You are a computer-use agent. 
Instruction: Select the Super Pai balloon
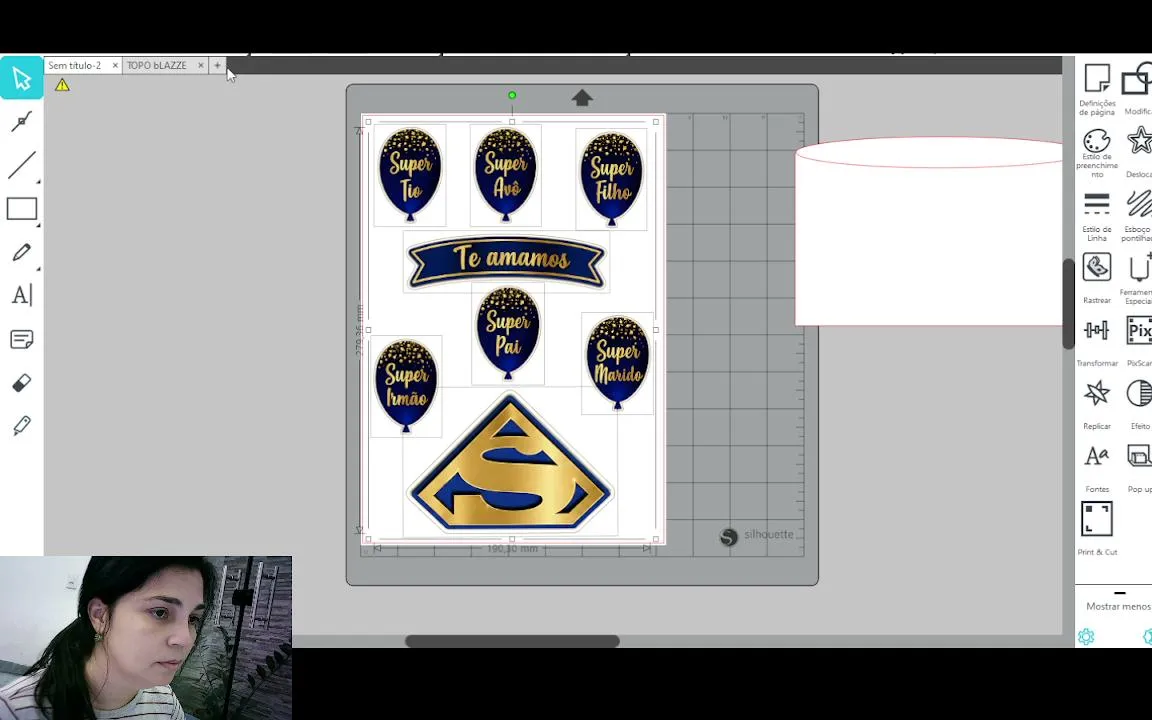click(x=508, y=334)
